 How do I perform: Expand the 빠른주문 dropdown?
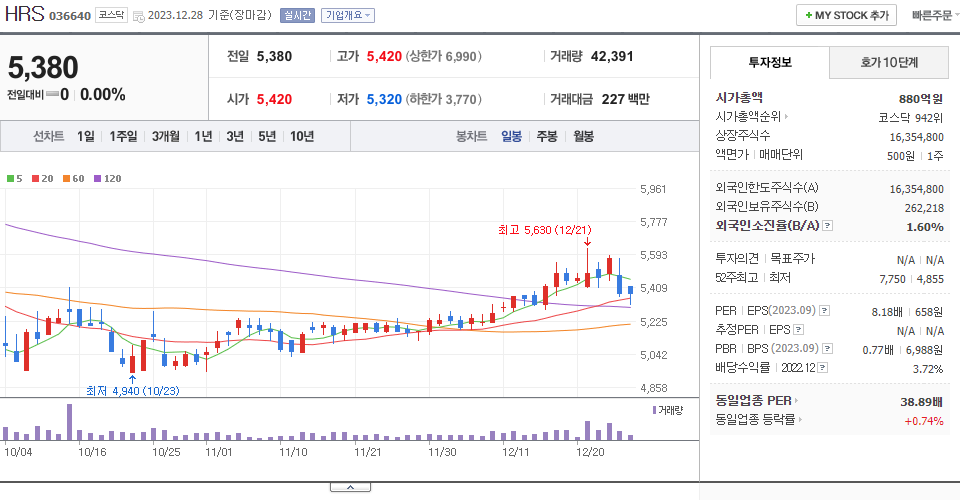pos(935,15)
